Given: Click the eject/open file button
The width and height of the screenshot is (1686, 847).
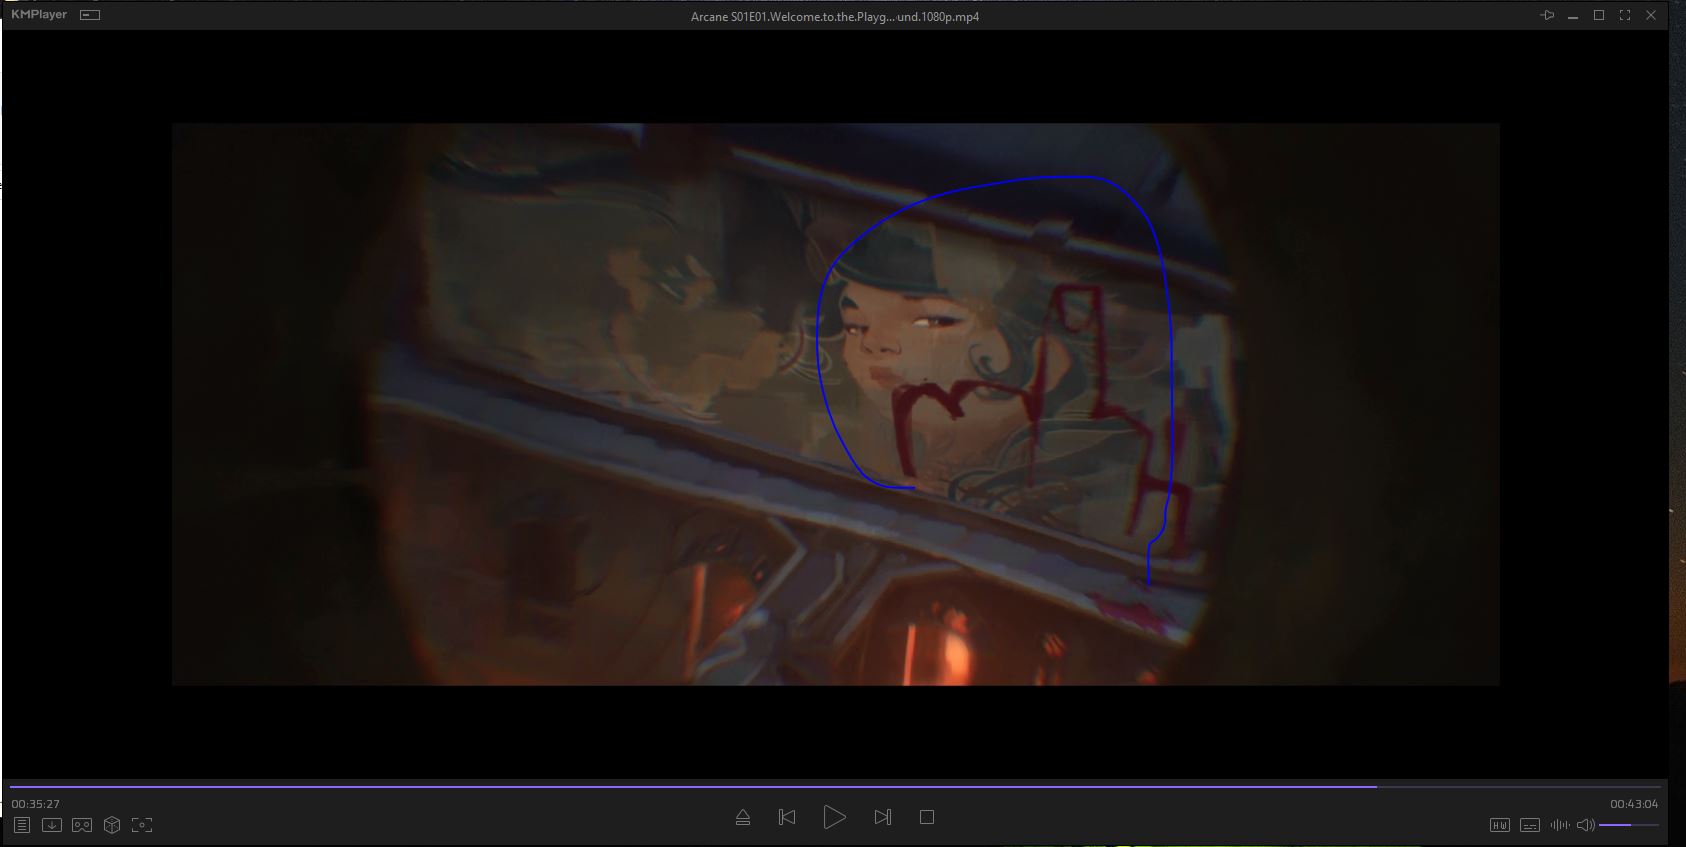Looking at the screenshot, I should [x=743, y=817].
